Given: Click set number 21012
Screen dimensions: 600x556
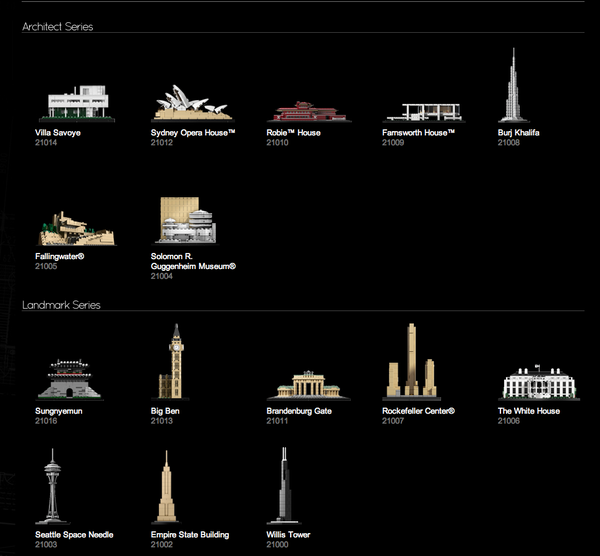Looking at the screenshot, I should tap(161, 143).
